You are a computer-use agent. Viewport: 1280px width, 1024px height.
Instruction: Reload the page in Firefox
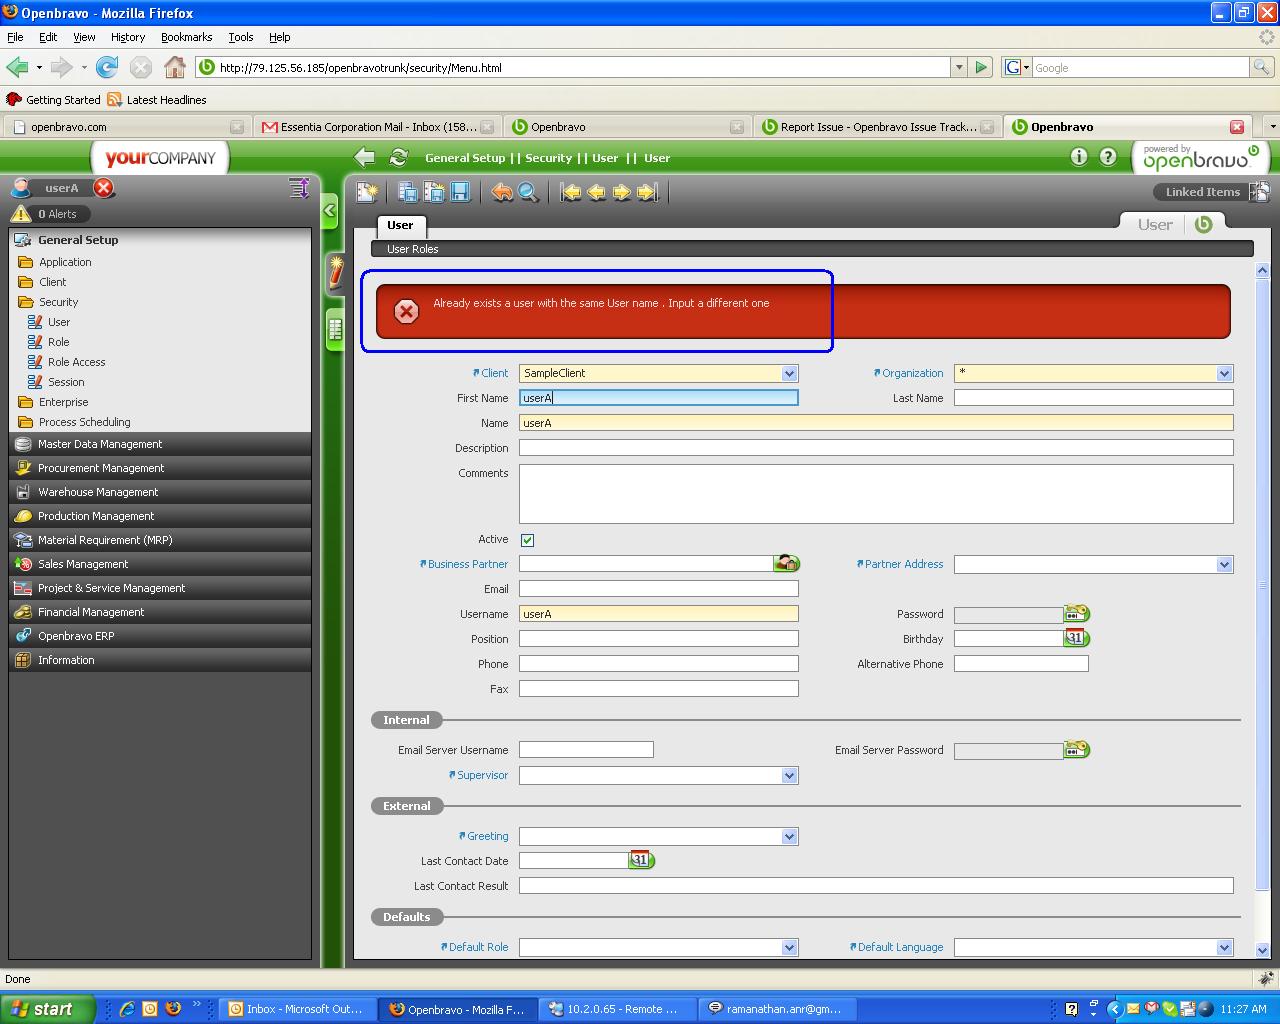[107, 67]
